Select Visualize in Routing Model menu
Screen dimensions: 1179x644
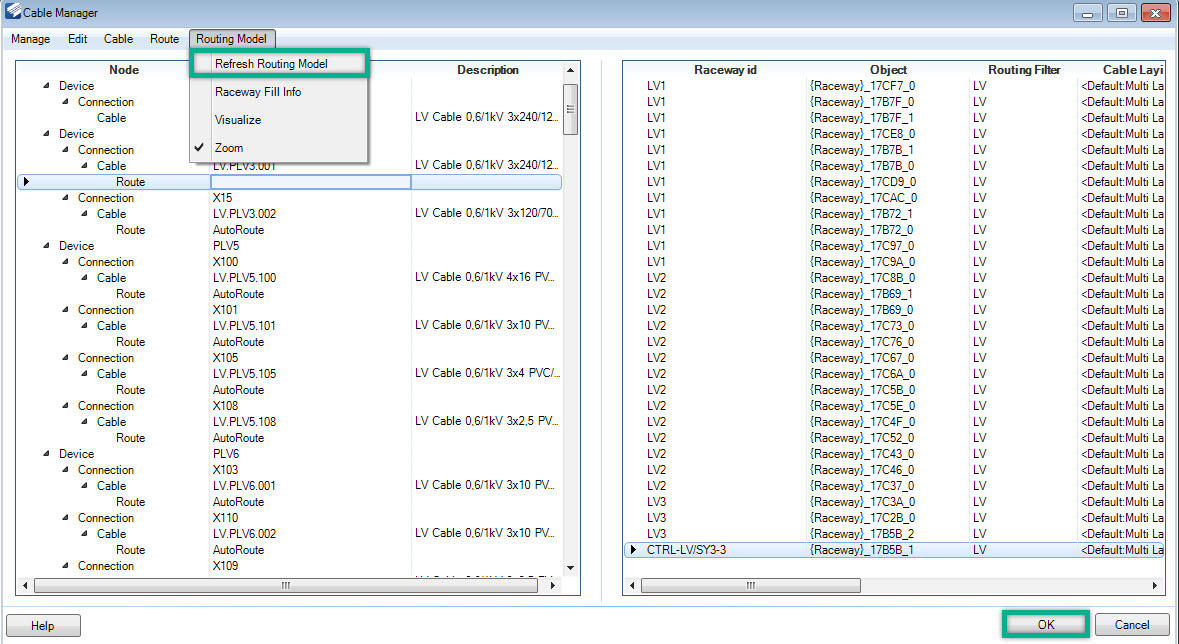click(x=238, y=120)
